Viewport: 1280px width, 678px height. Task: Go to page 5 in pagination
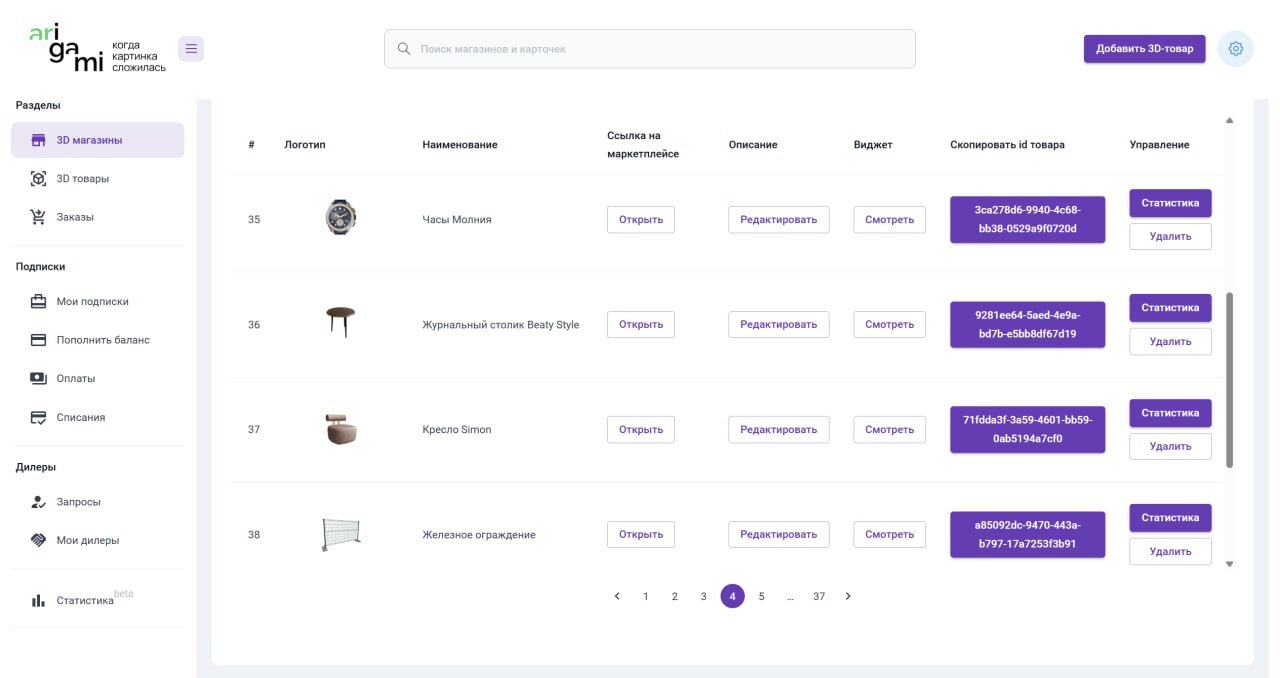(761, 596)
